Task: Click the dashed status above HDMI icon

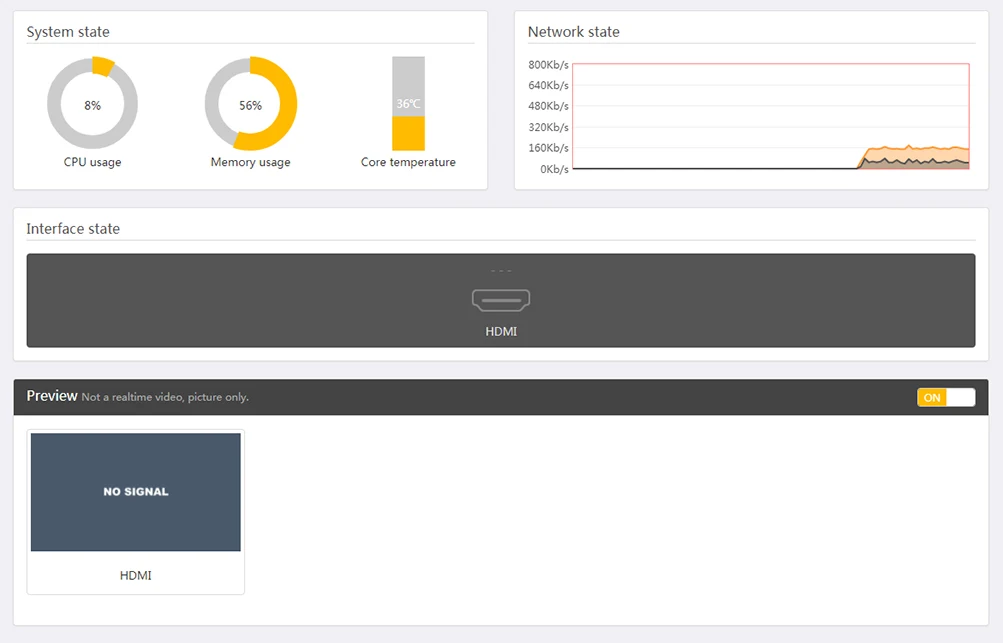Action: pos(501,271)
